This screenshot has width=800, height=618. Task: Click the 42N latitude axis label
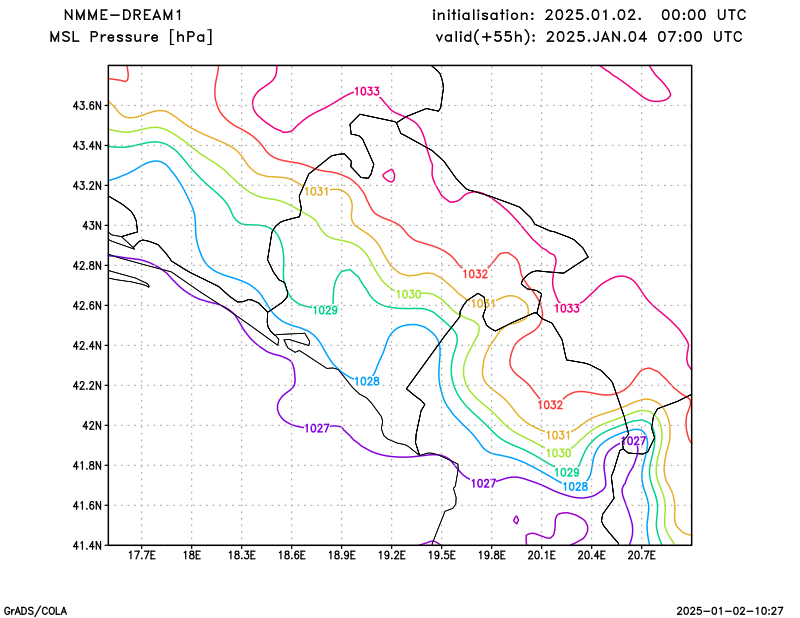(x=92, y=426)
